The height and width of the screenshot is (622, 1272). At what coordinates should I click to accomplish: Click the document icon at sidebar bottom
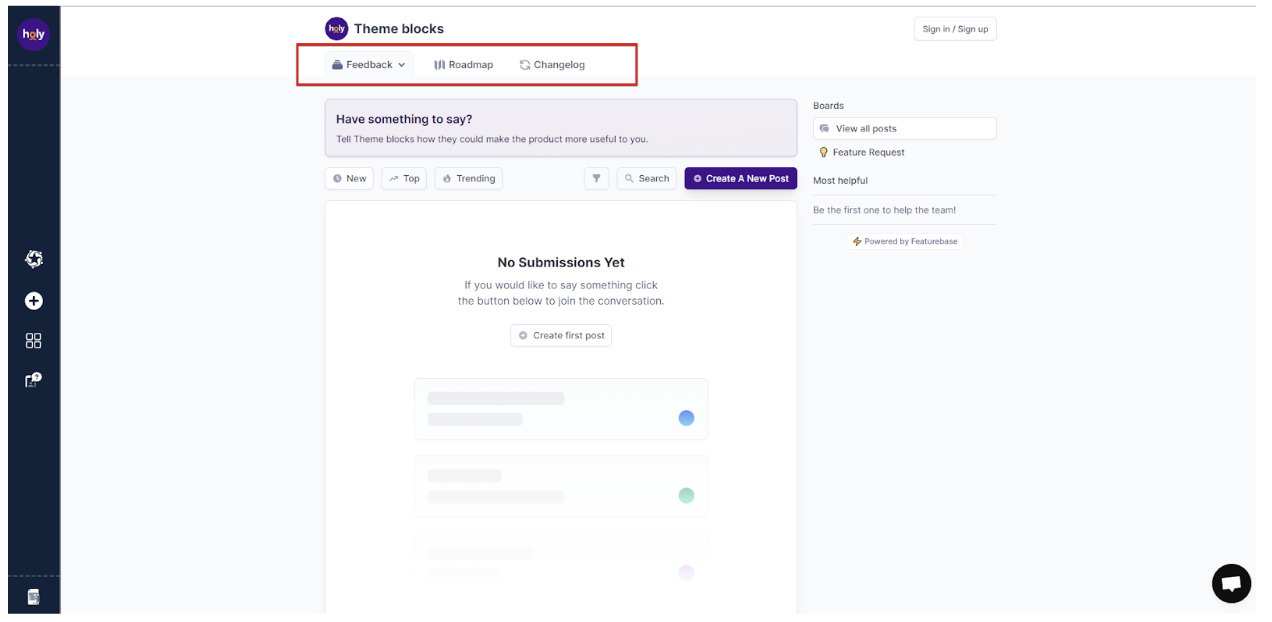34,597
